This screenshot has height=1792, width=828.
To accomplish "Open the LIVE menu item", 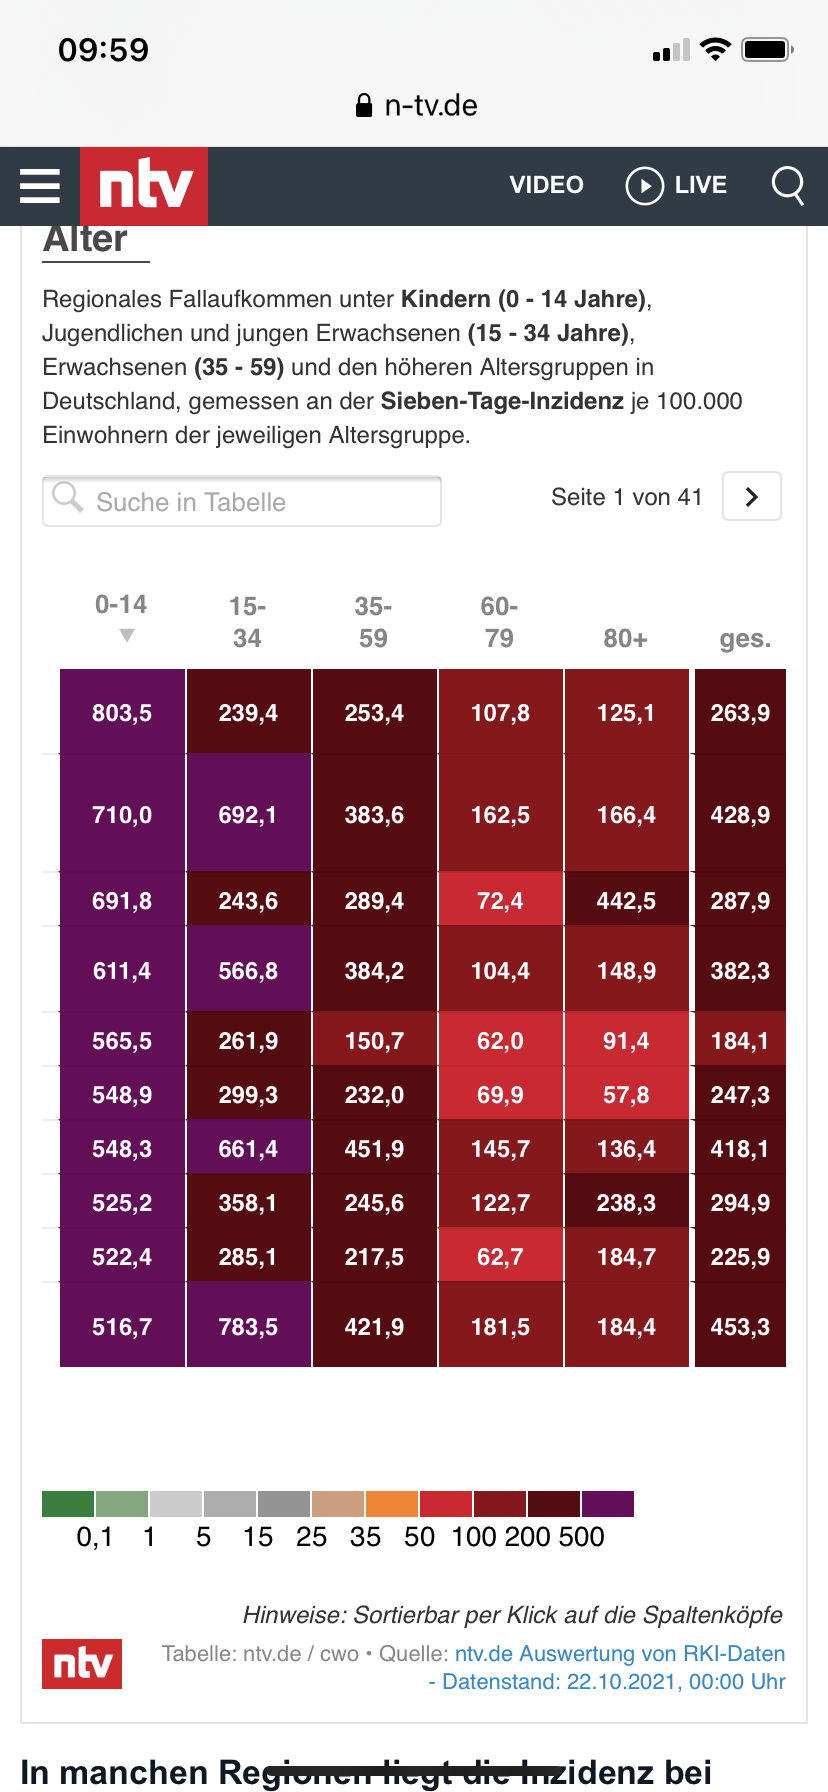I will 700,185.
